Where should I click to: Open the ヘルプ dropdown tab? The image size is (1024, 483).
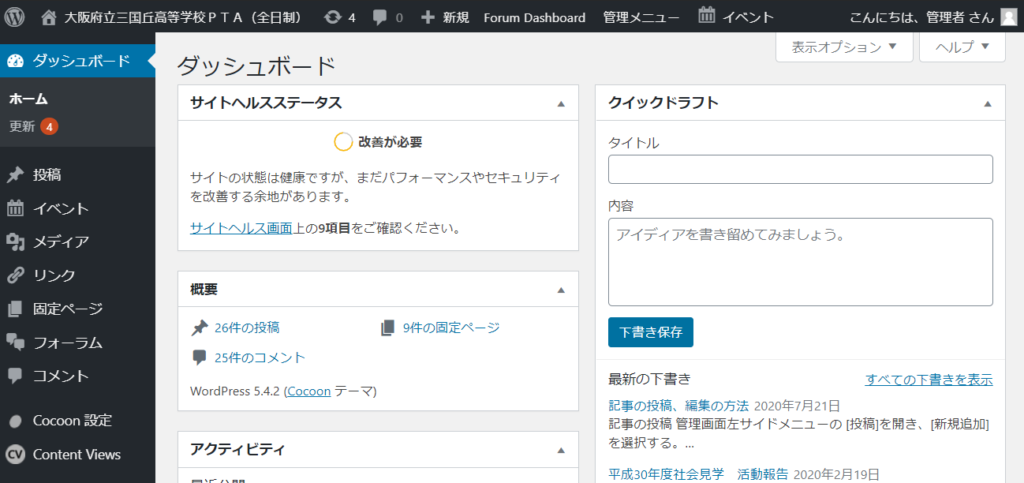(x=962, y=47)
